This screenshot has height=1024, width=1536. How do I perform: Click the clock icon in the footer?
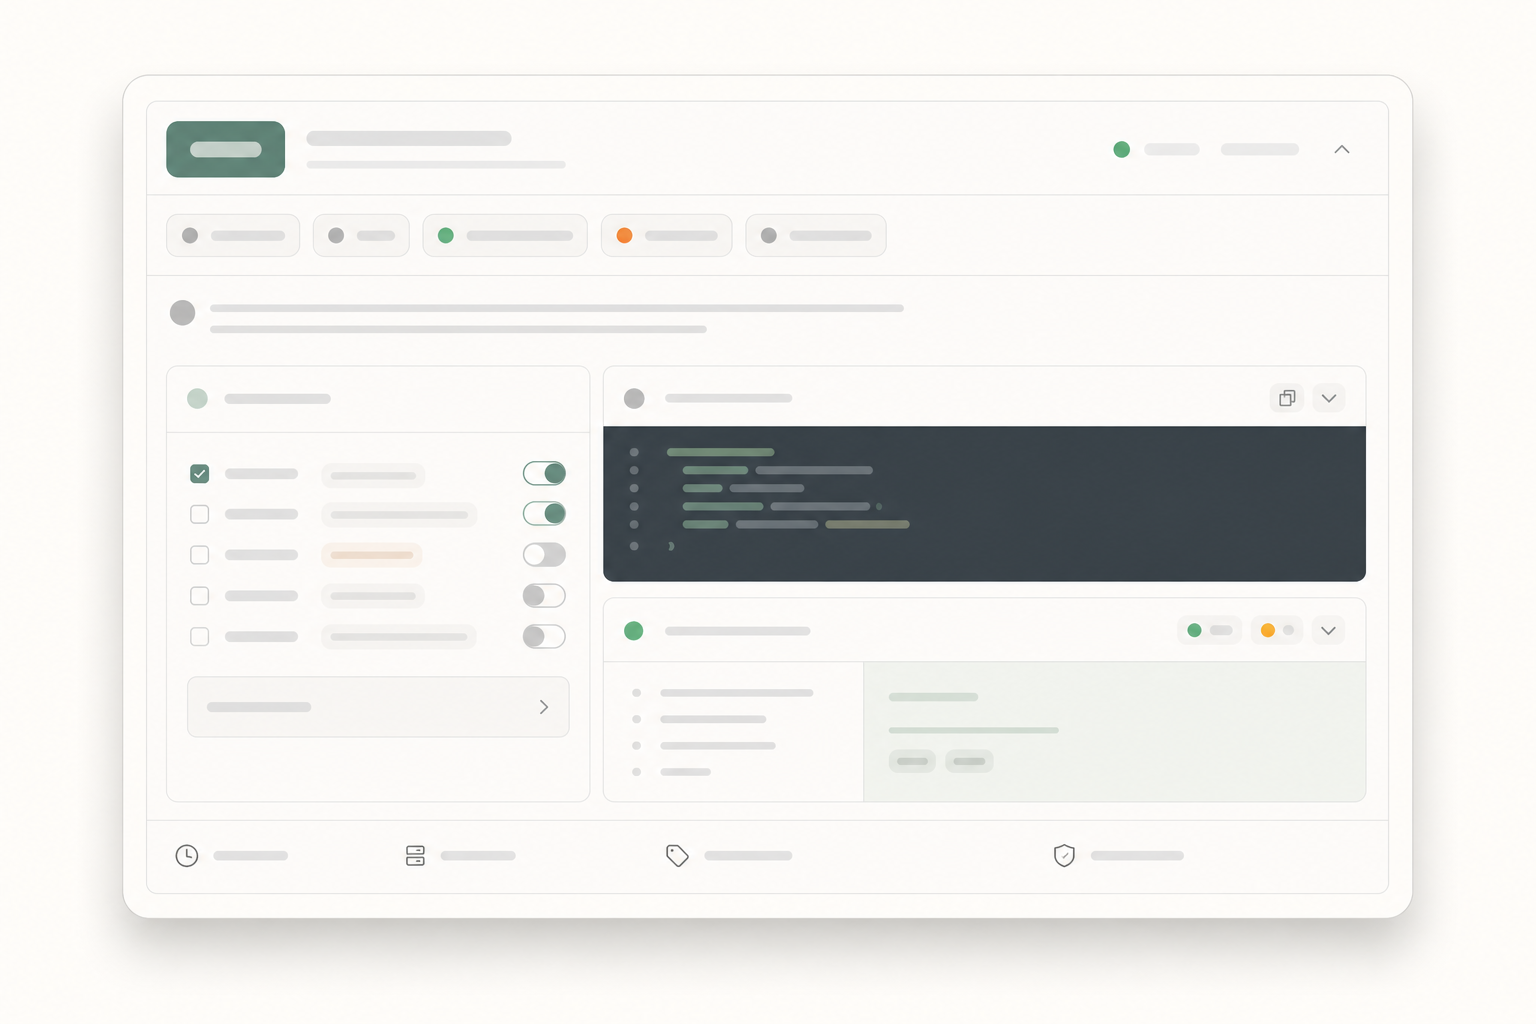click(x=187, y=856)
